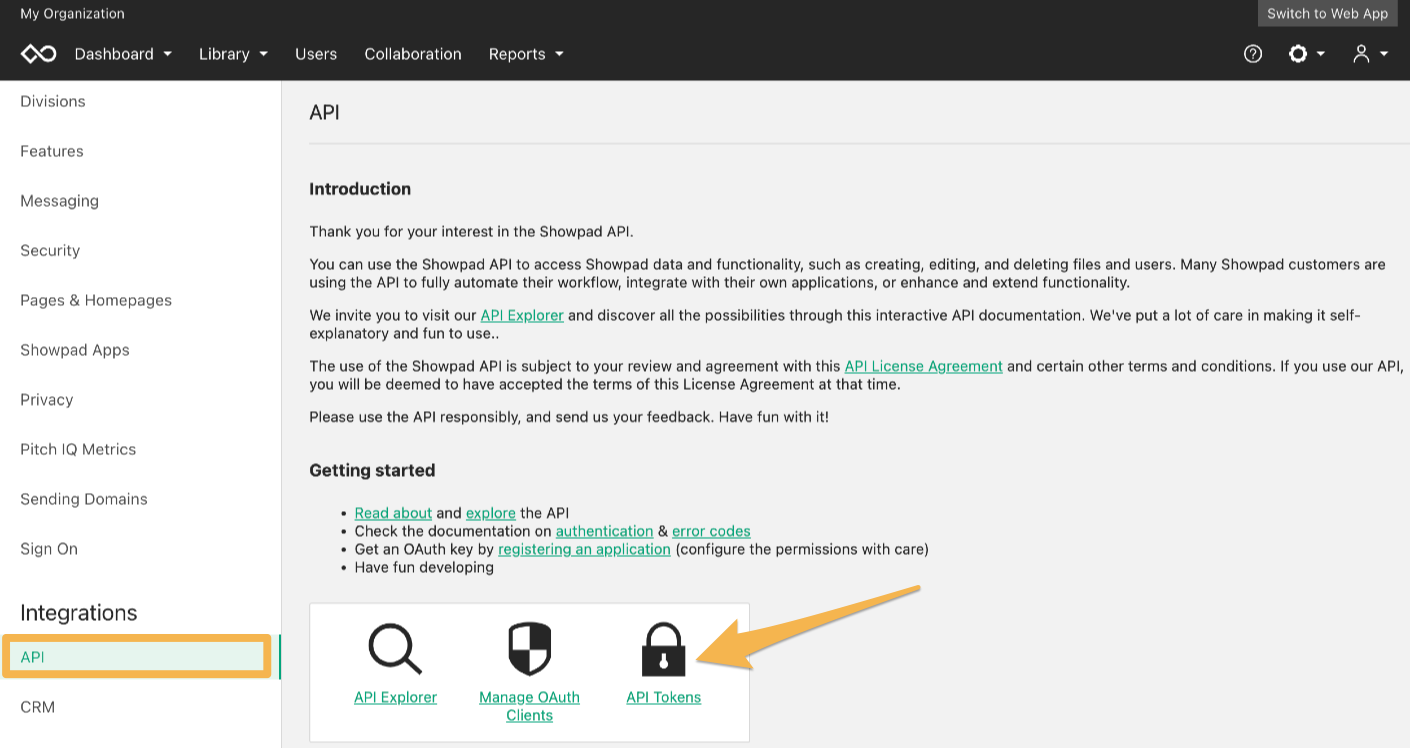This screenshot has height=748, width=1410.
Task: Select Features in the sidebar
Action: pyautogui.click(x=52, y=151)
